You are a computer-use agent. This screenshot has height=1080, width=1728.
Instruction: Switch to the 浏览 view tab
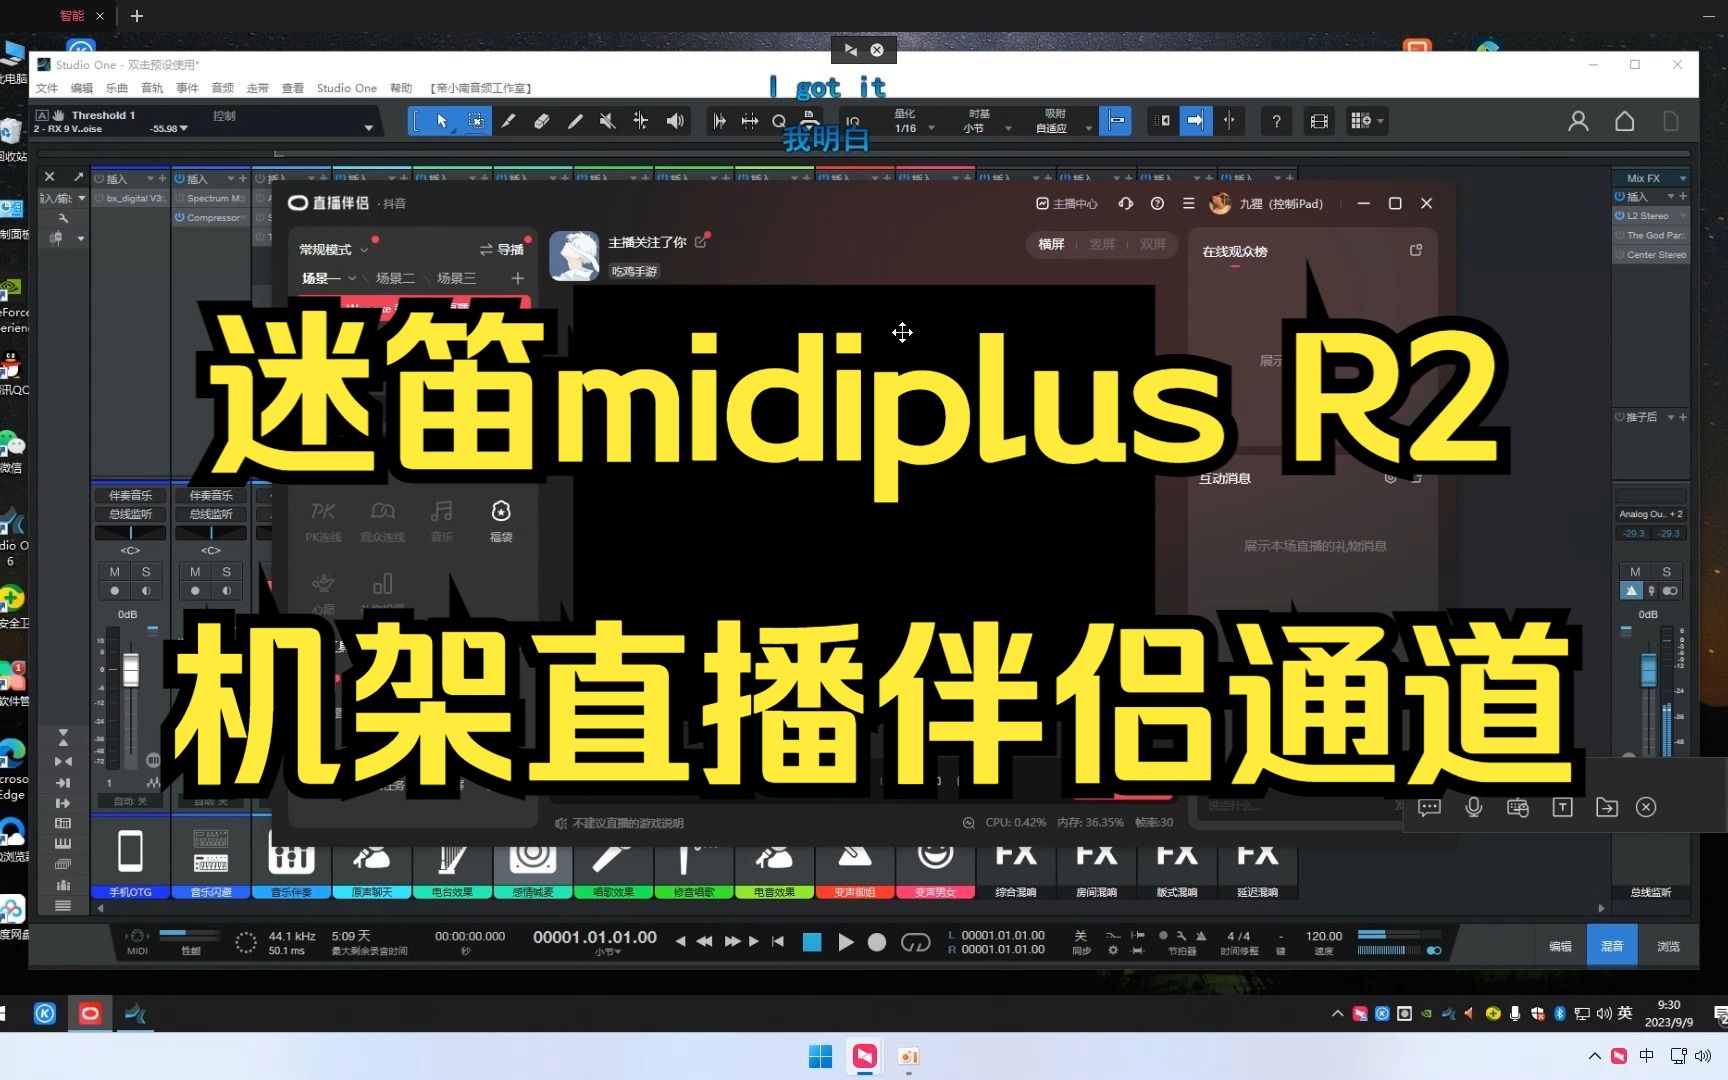pos(1668,946)
